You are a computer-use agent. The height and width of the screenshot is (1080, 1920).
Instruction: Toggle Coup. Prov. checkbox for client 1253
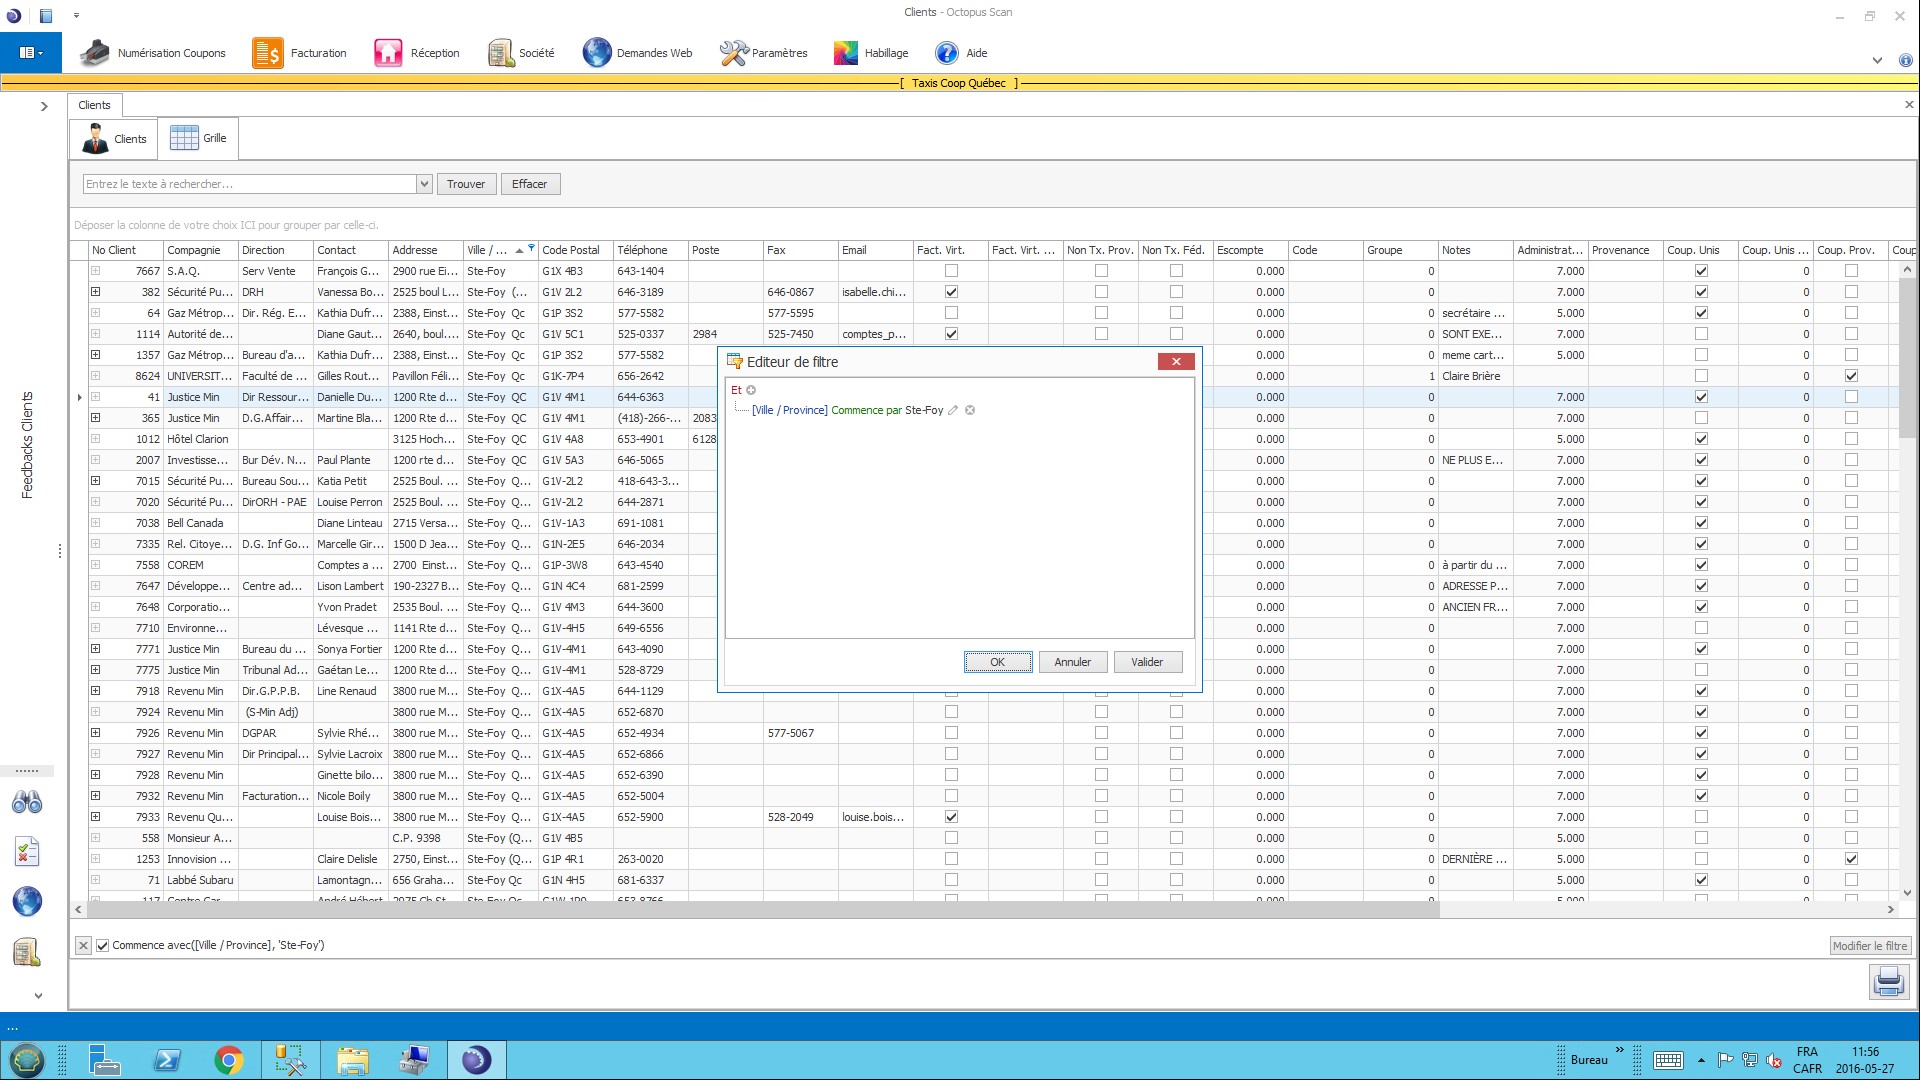(x=1851, y=859)
